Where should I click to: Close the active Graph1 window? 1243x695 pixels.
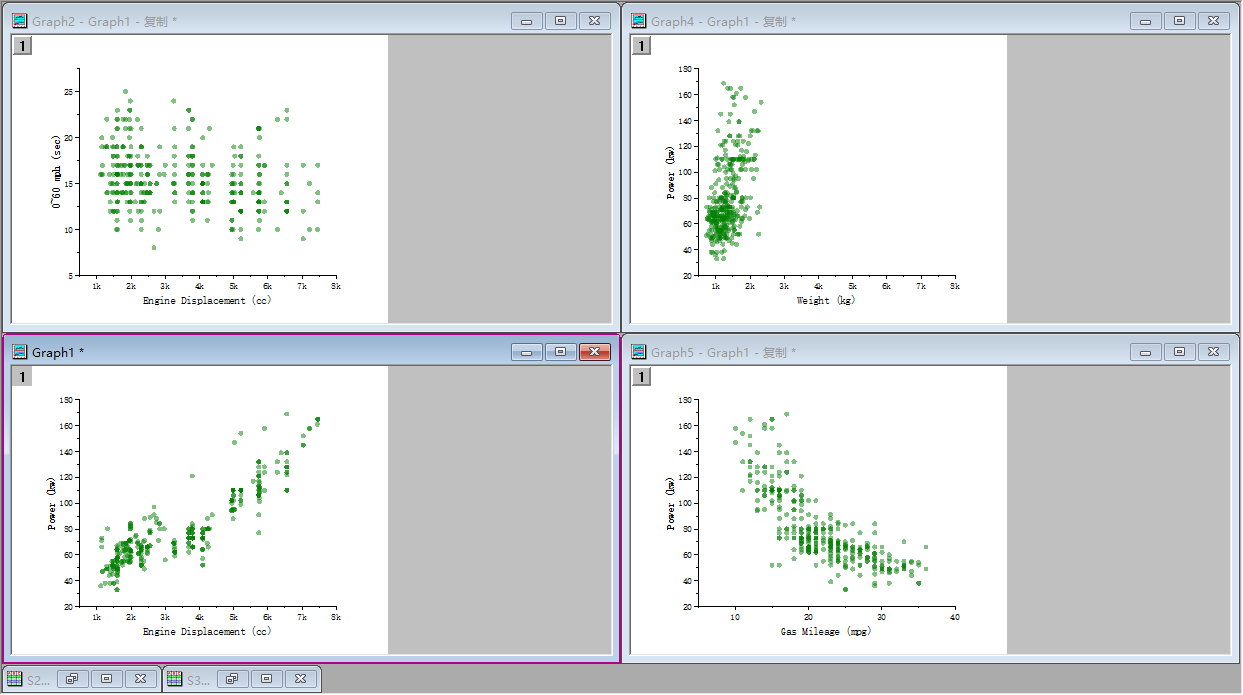594,352
